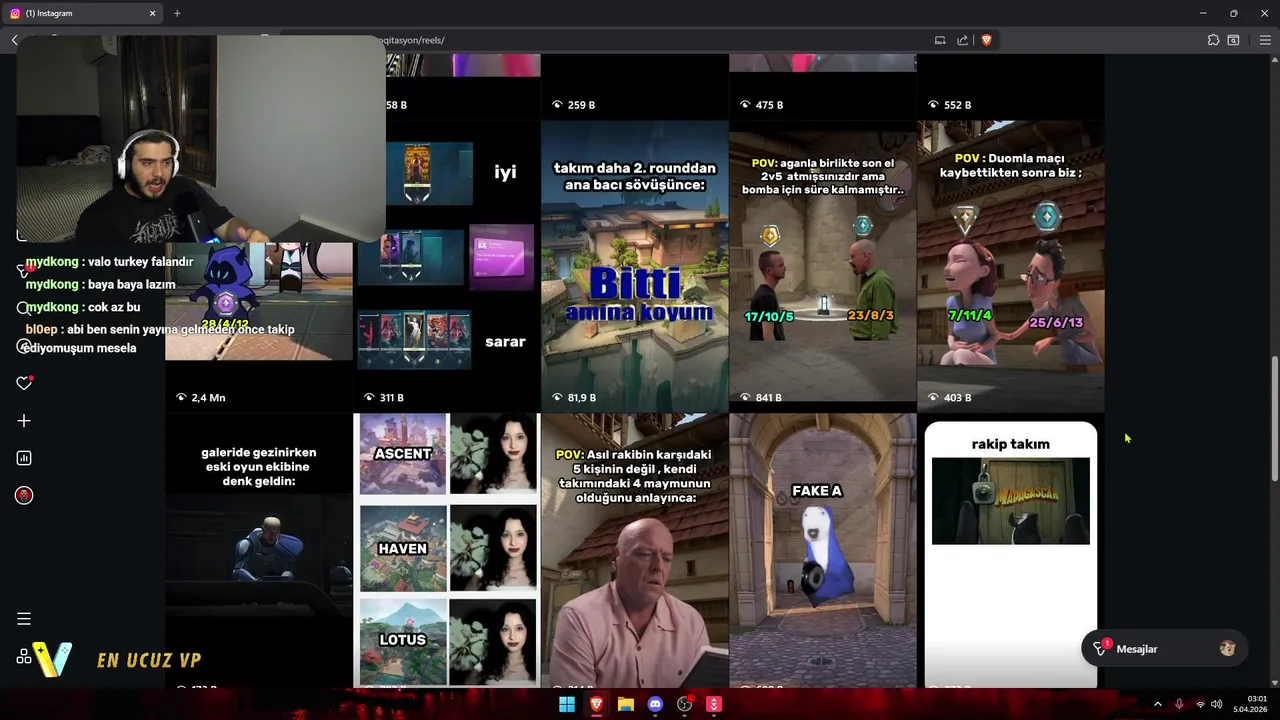Open the volume speaker tray icon
The height and width of the screenshot is (720, 1280).
coord(1217,704)
